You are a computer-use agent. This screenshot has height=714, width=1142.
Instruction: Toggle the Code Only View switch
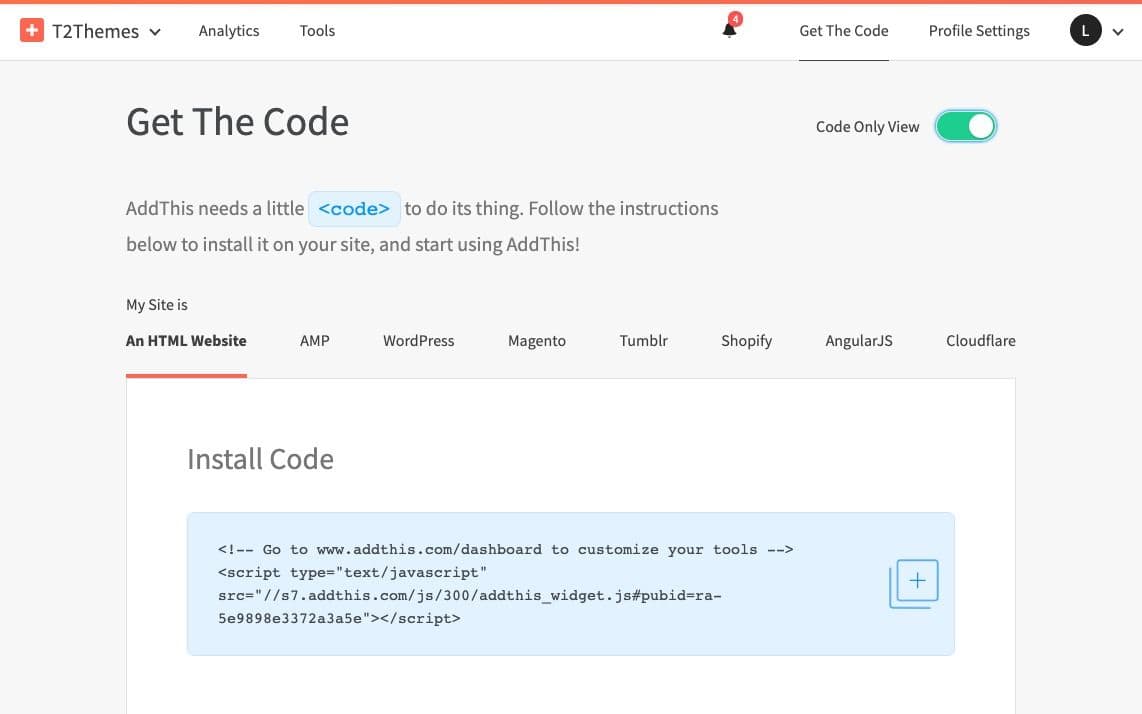pyautogui.click(x=966, y=126)
